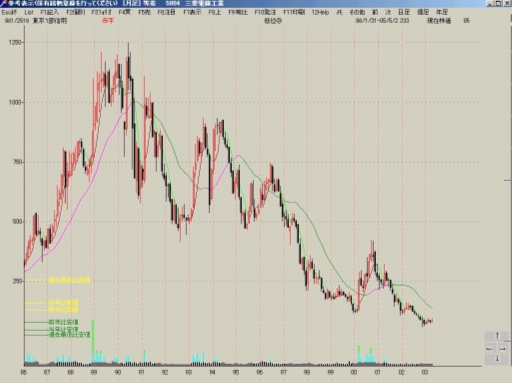Click the down arrow navigation button
The height and width of the screenshot is (383, 512).
tap(497, 359)
